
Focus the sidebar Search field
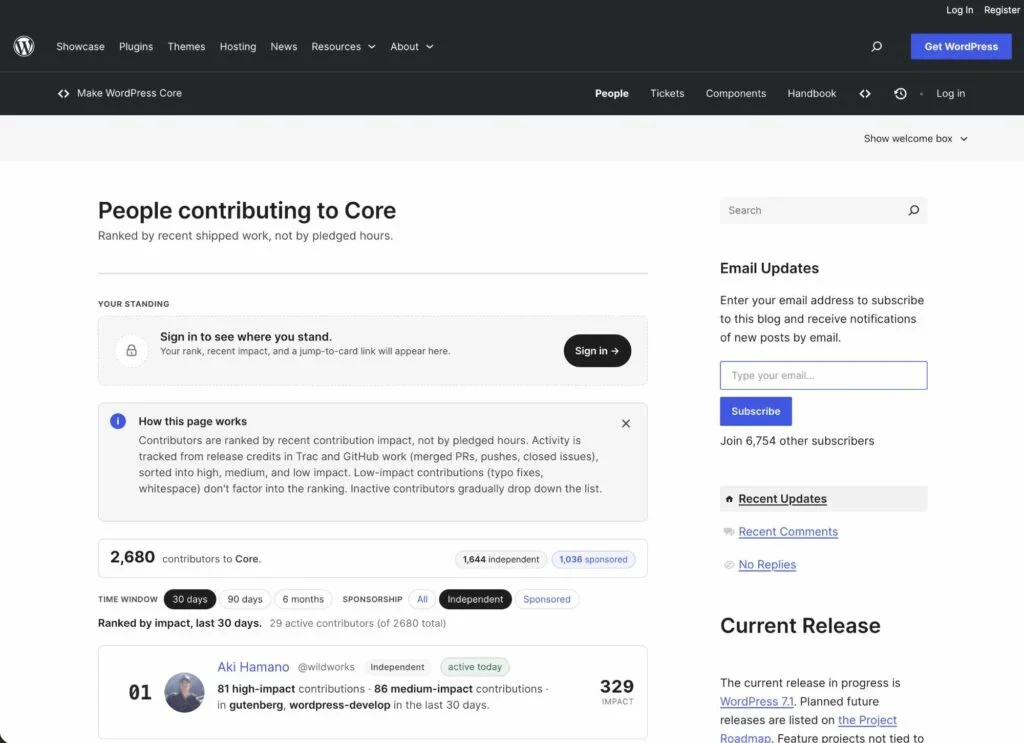coord(824,210)
